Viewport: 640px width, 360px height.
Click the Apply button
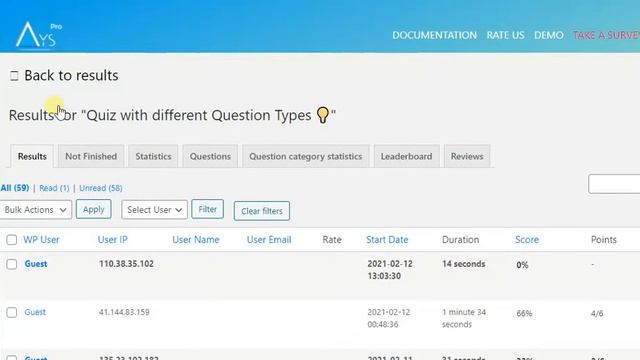tap(93, 209)
